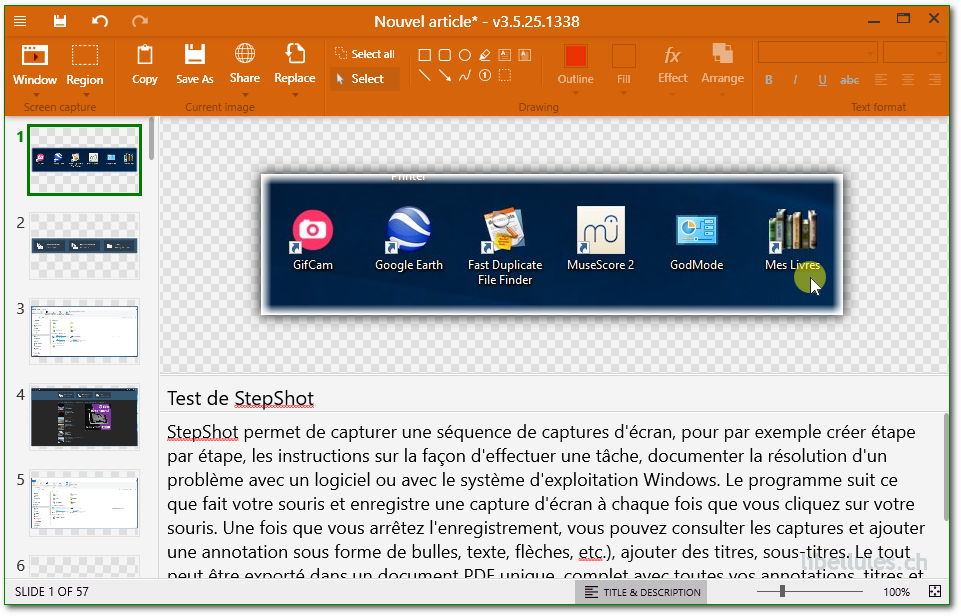Viewport: 961px width, 616px height.
Task: Click the Fill color swatch
Action: click(x=623, y=56)
